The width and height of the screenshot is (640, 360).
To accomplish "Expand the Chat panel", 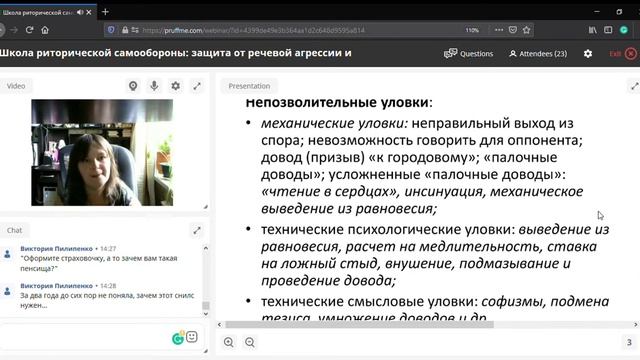I will [x=197, y=231].
